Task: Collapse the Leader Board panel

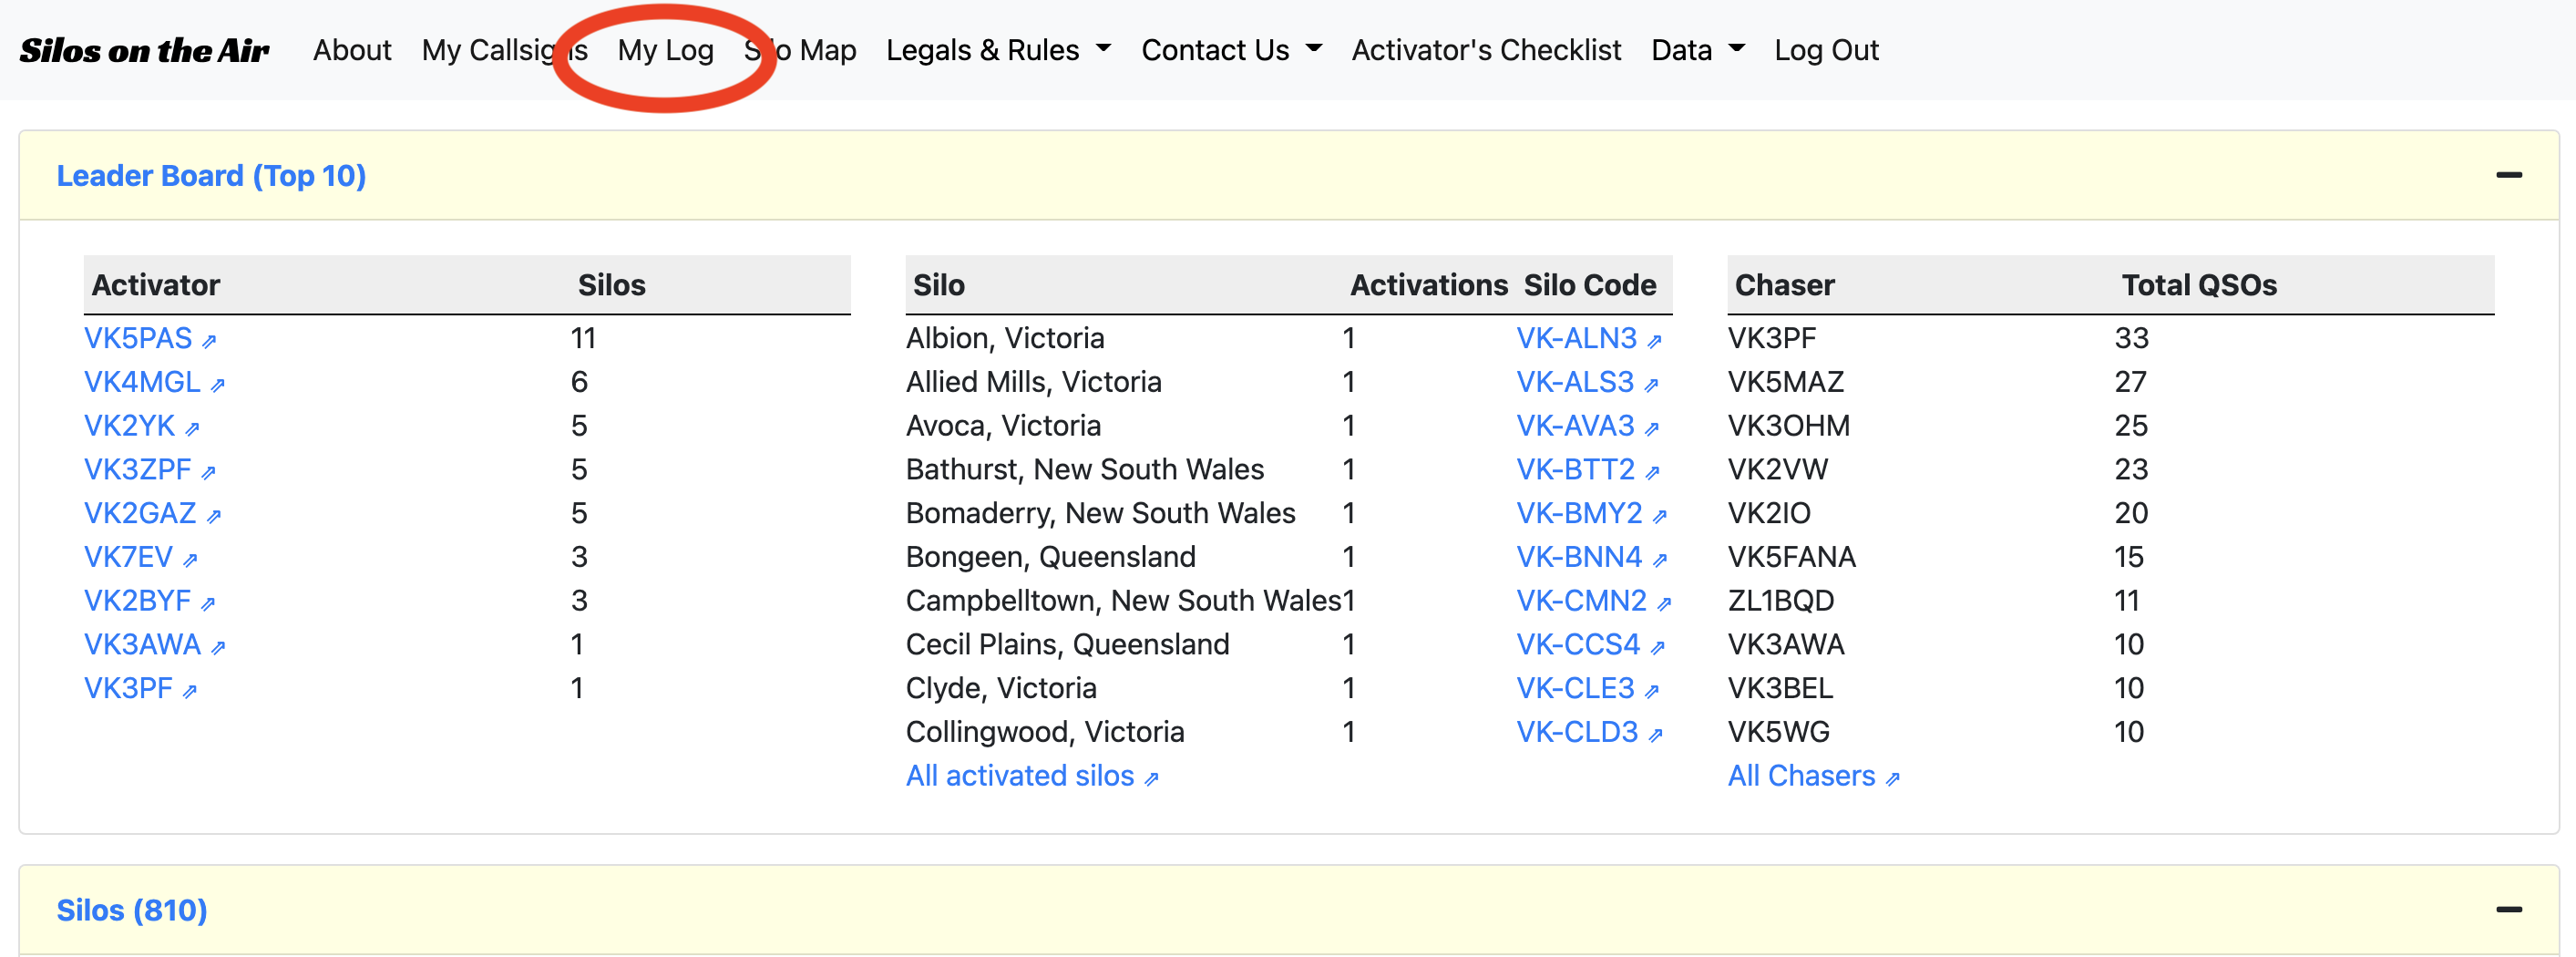Action: [2508, 175]
